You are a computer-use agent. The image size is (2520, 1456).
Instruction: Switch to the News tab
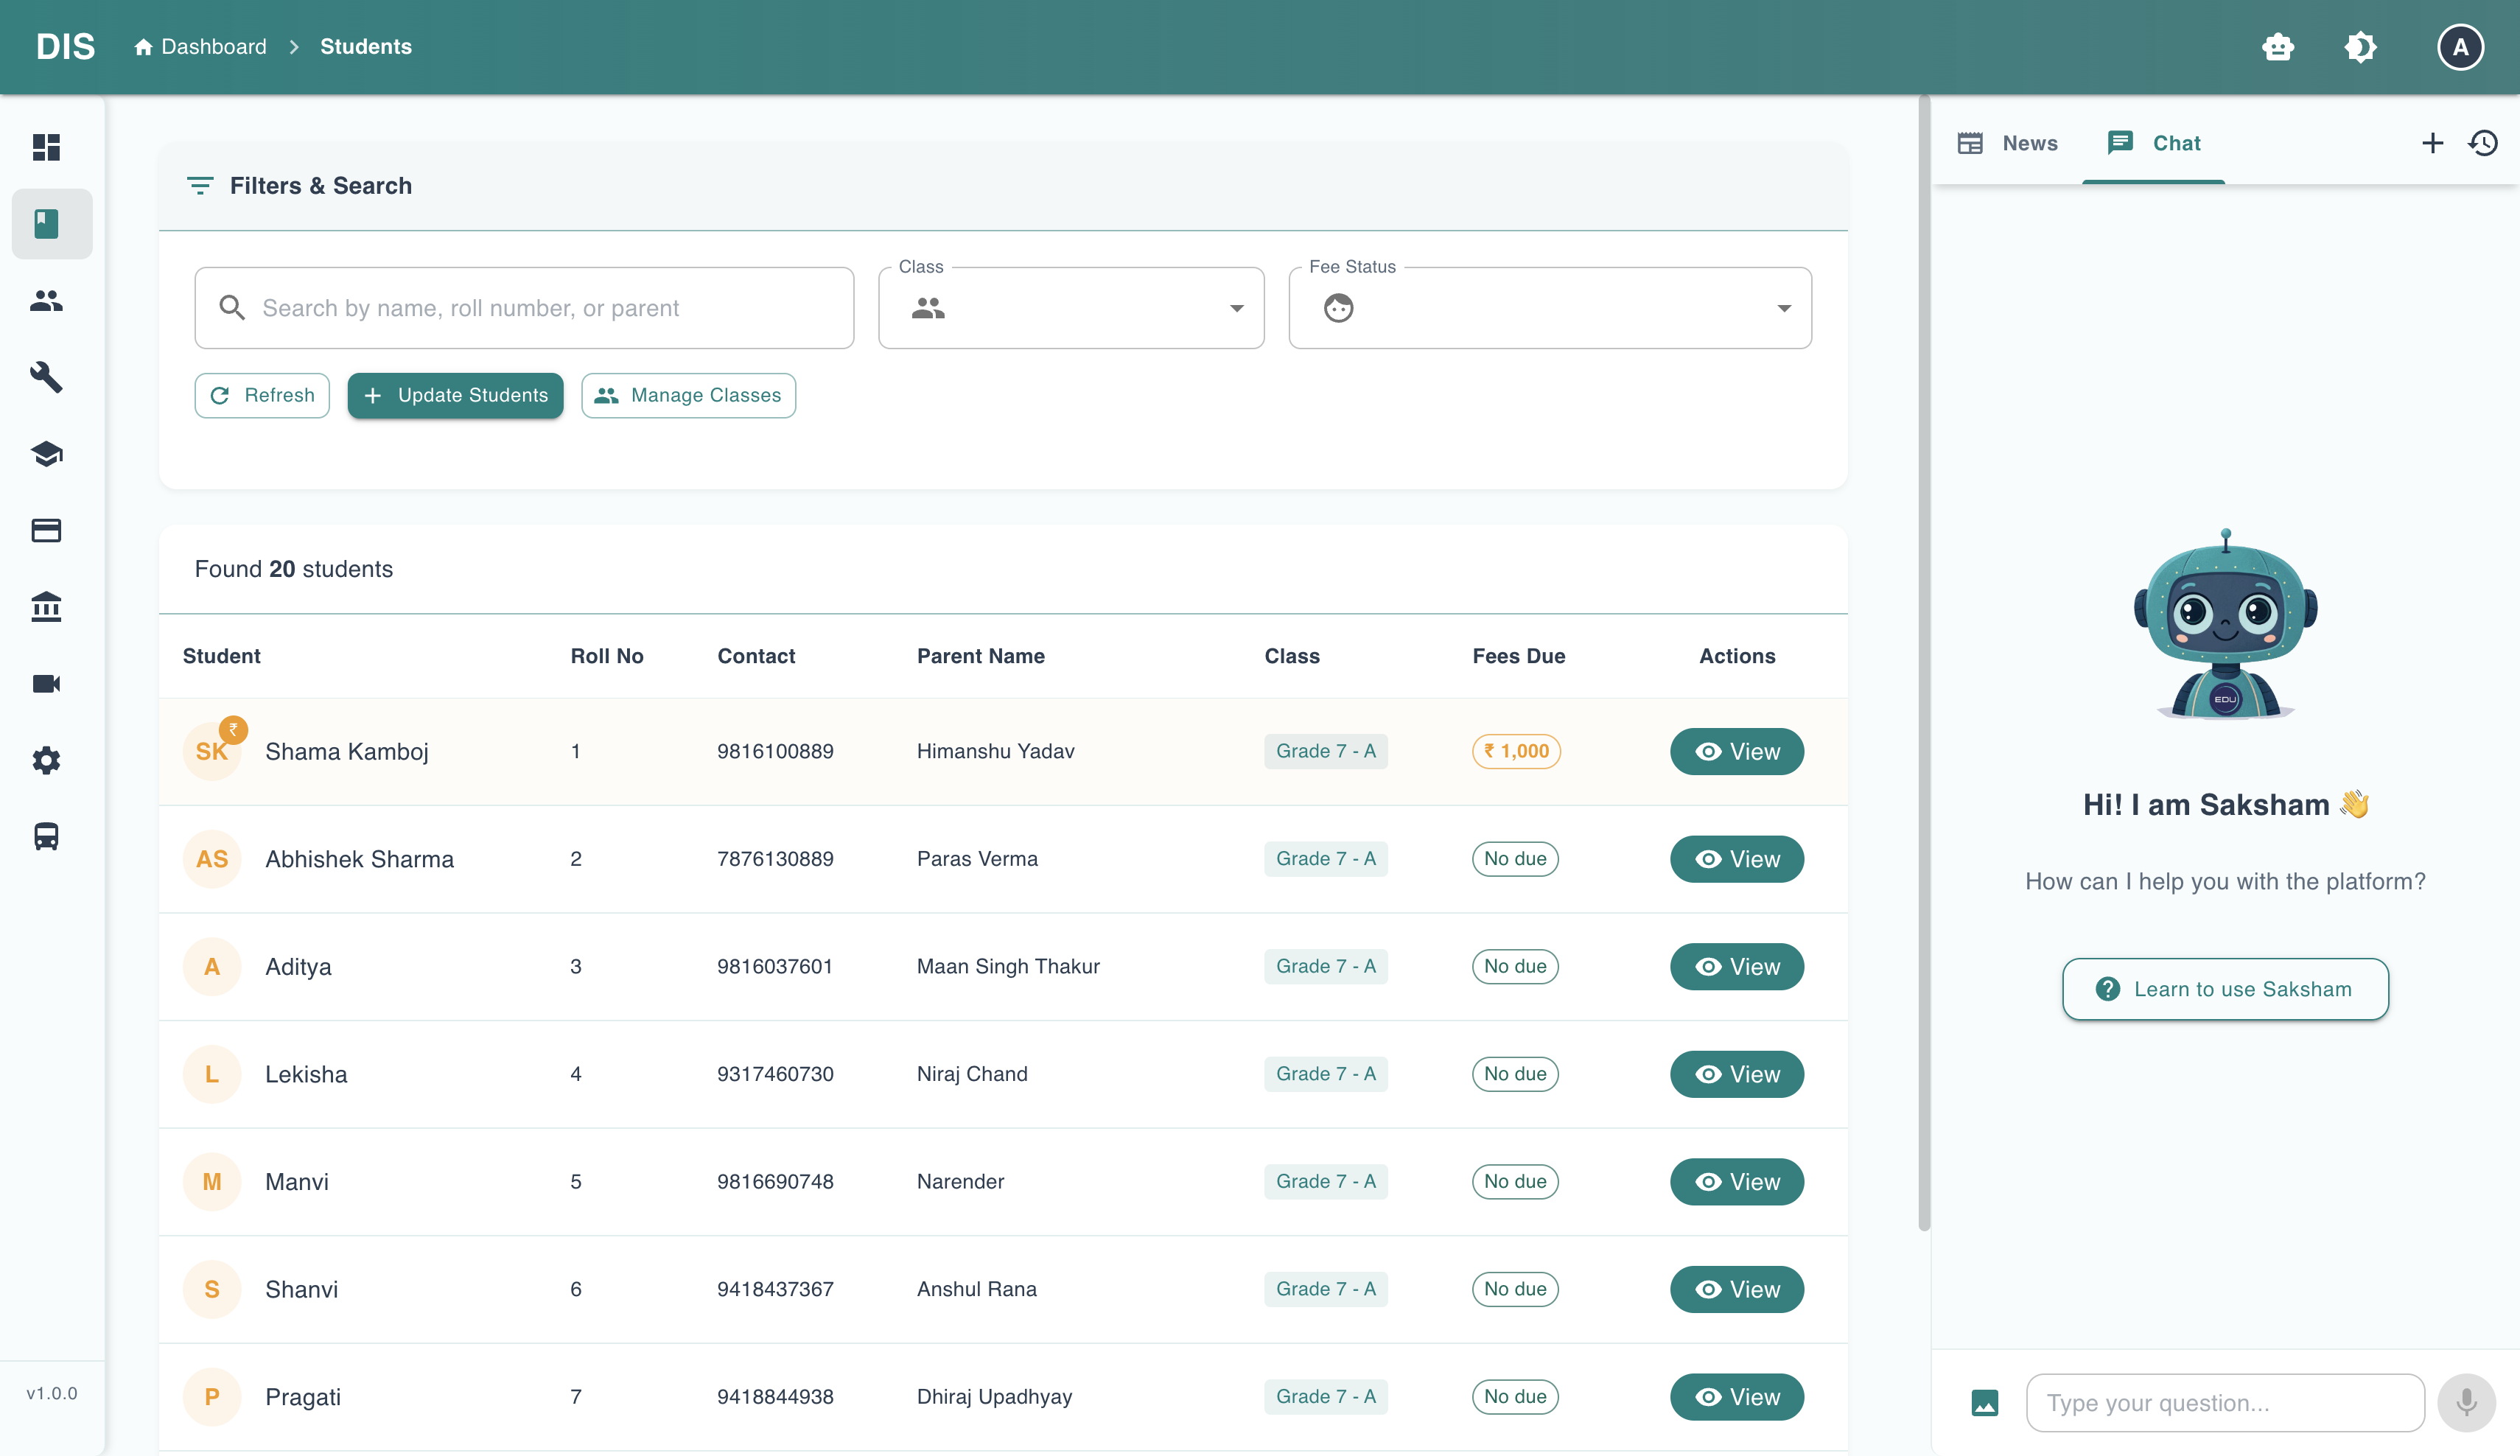pyautogui.click(x=2008, y=143)
